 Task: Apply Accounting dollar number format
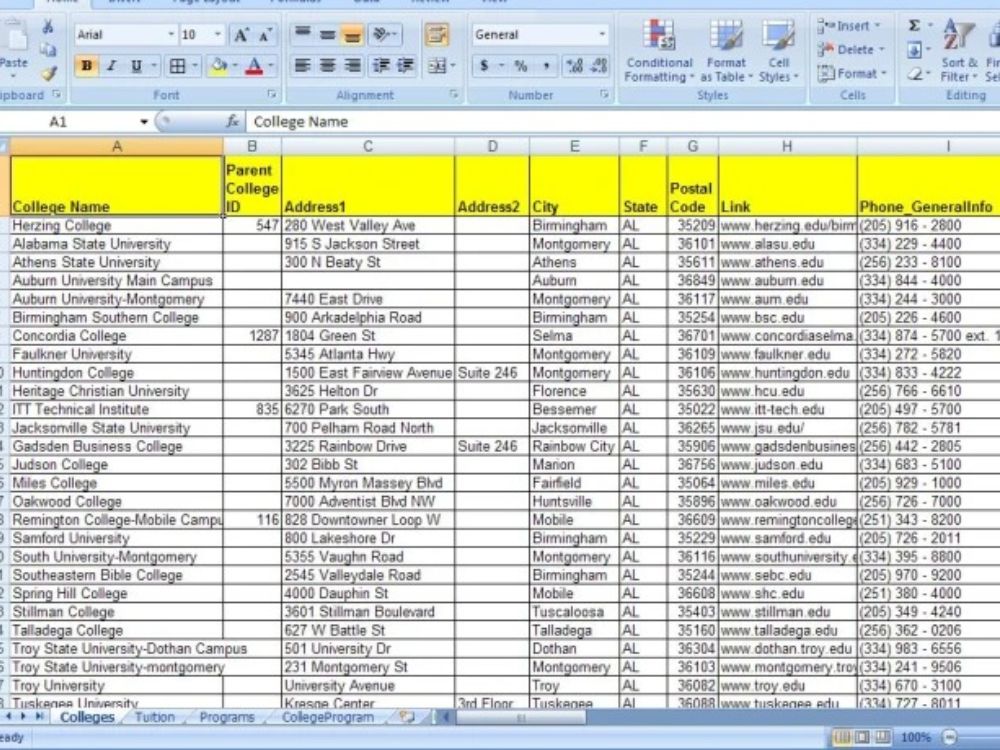coord(484,65)
